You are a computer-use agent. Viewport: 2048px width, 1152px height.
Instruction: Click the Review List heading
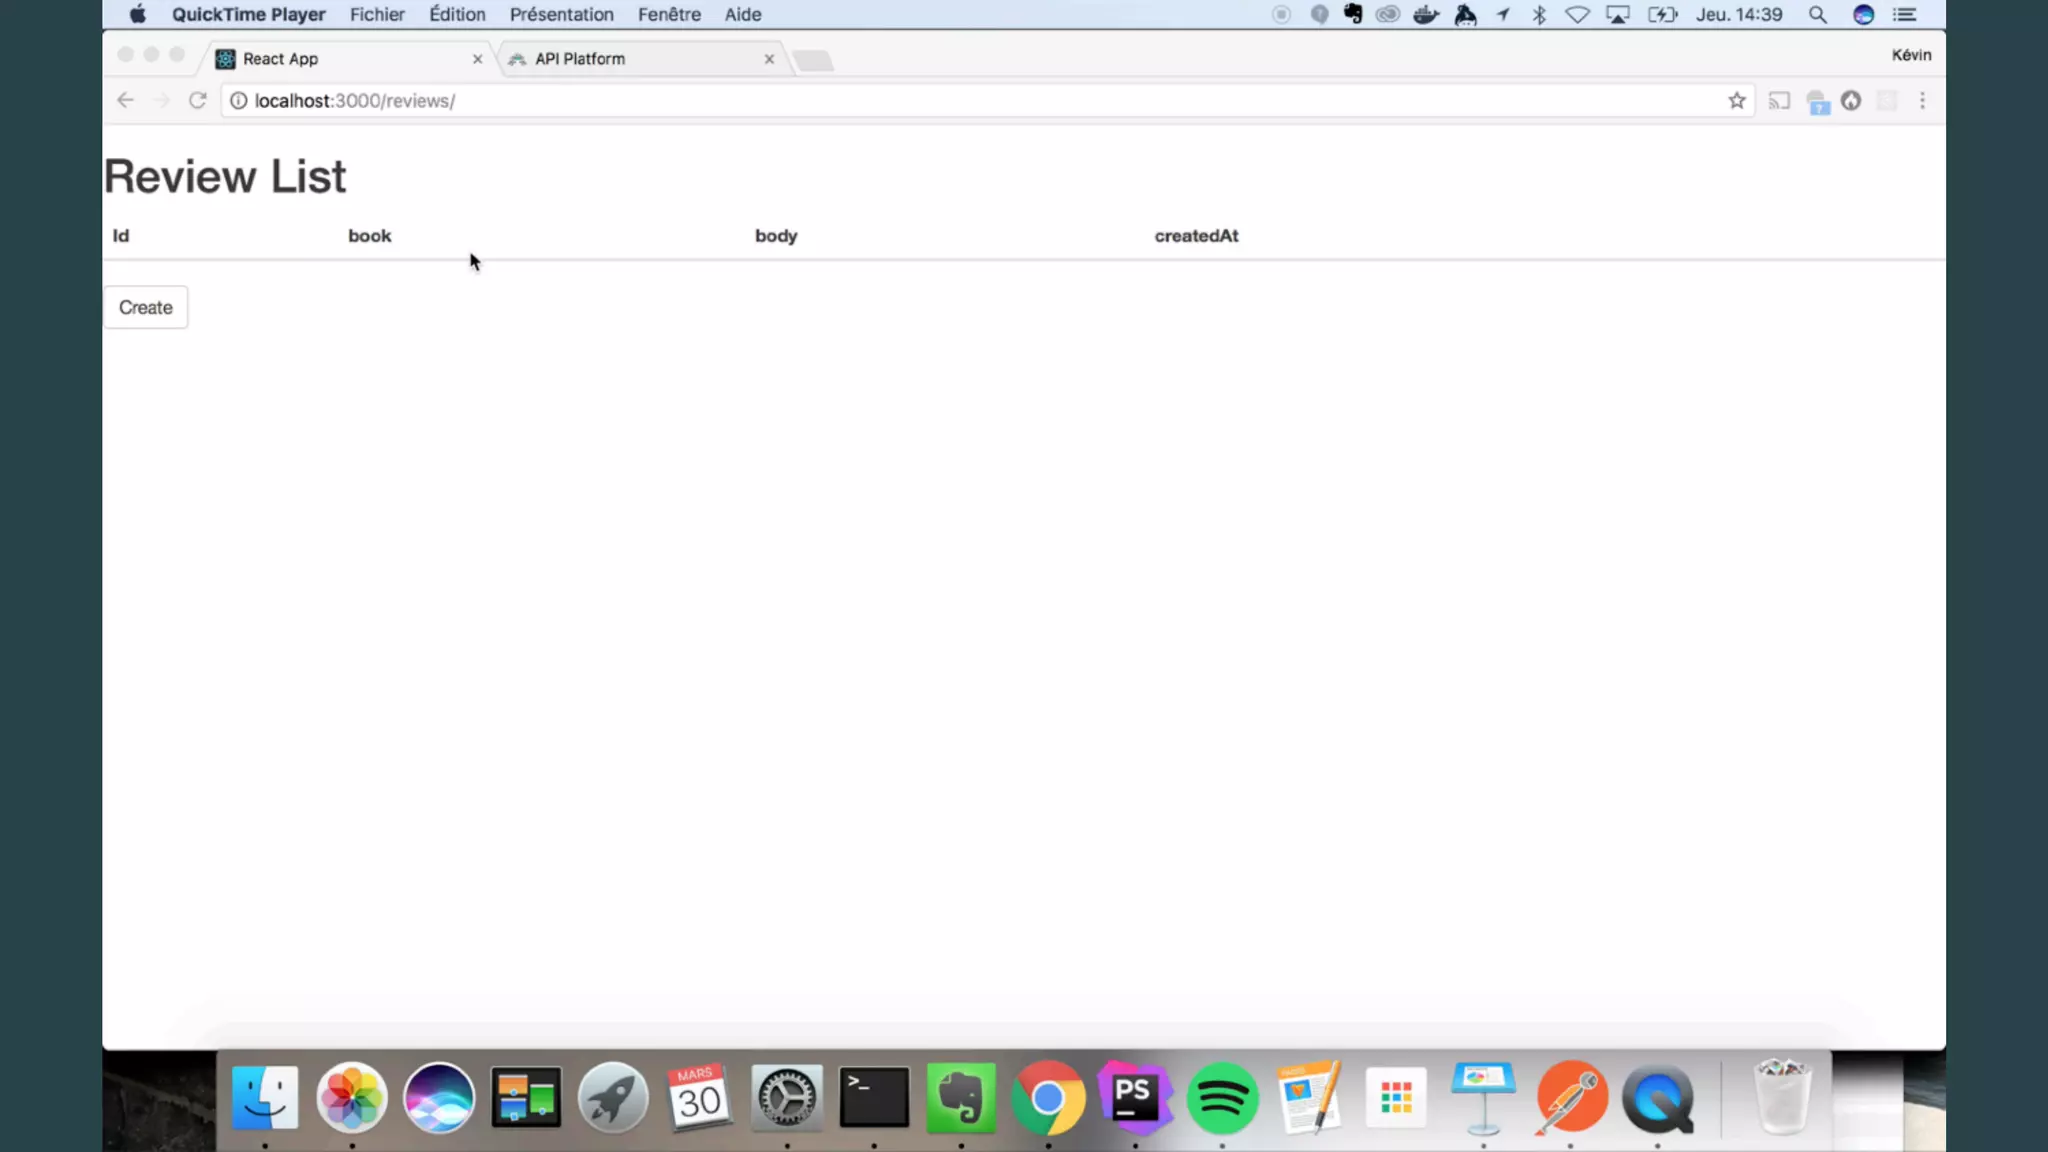(225, 176)
